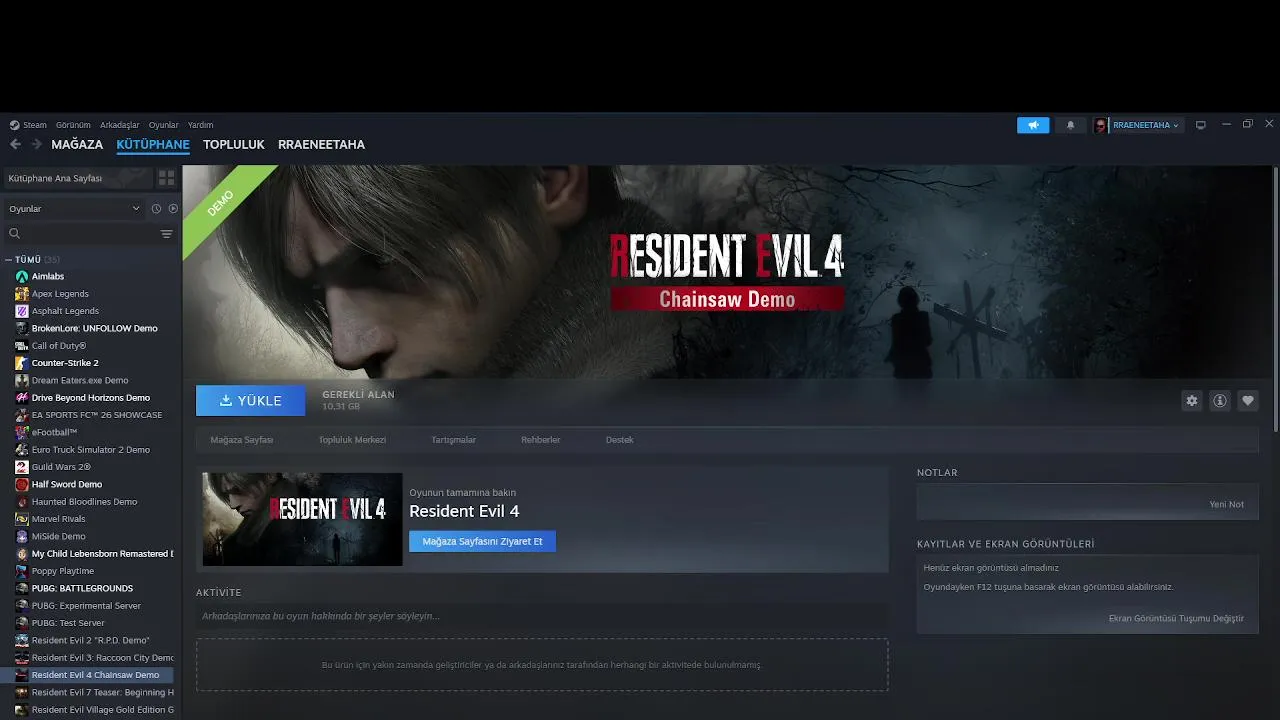
Task: Click the Call of Duty game icon
Action: point(22,346)
